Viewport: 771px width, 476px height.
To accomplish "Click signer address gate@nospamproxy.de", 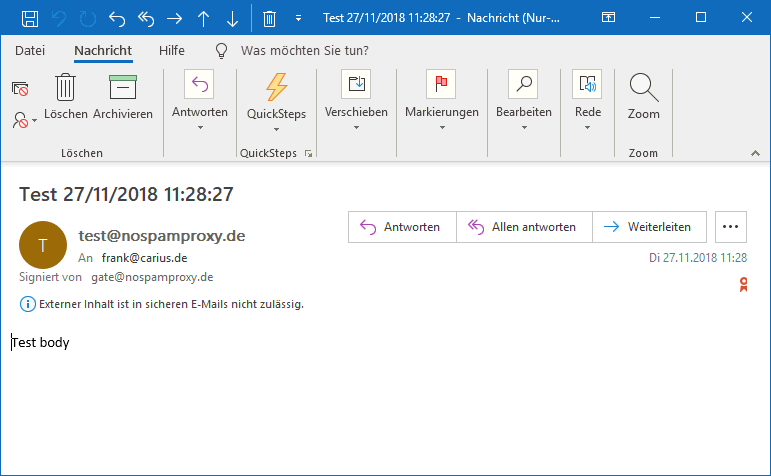I will pos(152,277).
